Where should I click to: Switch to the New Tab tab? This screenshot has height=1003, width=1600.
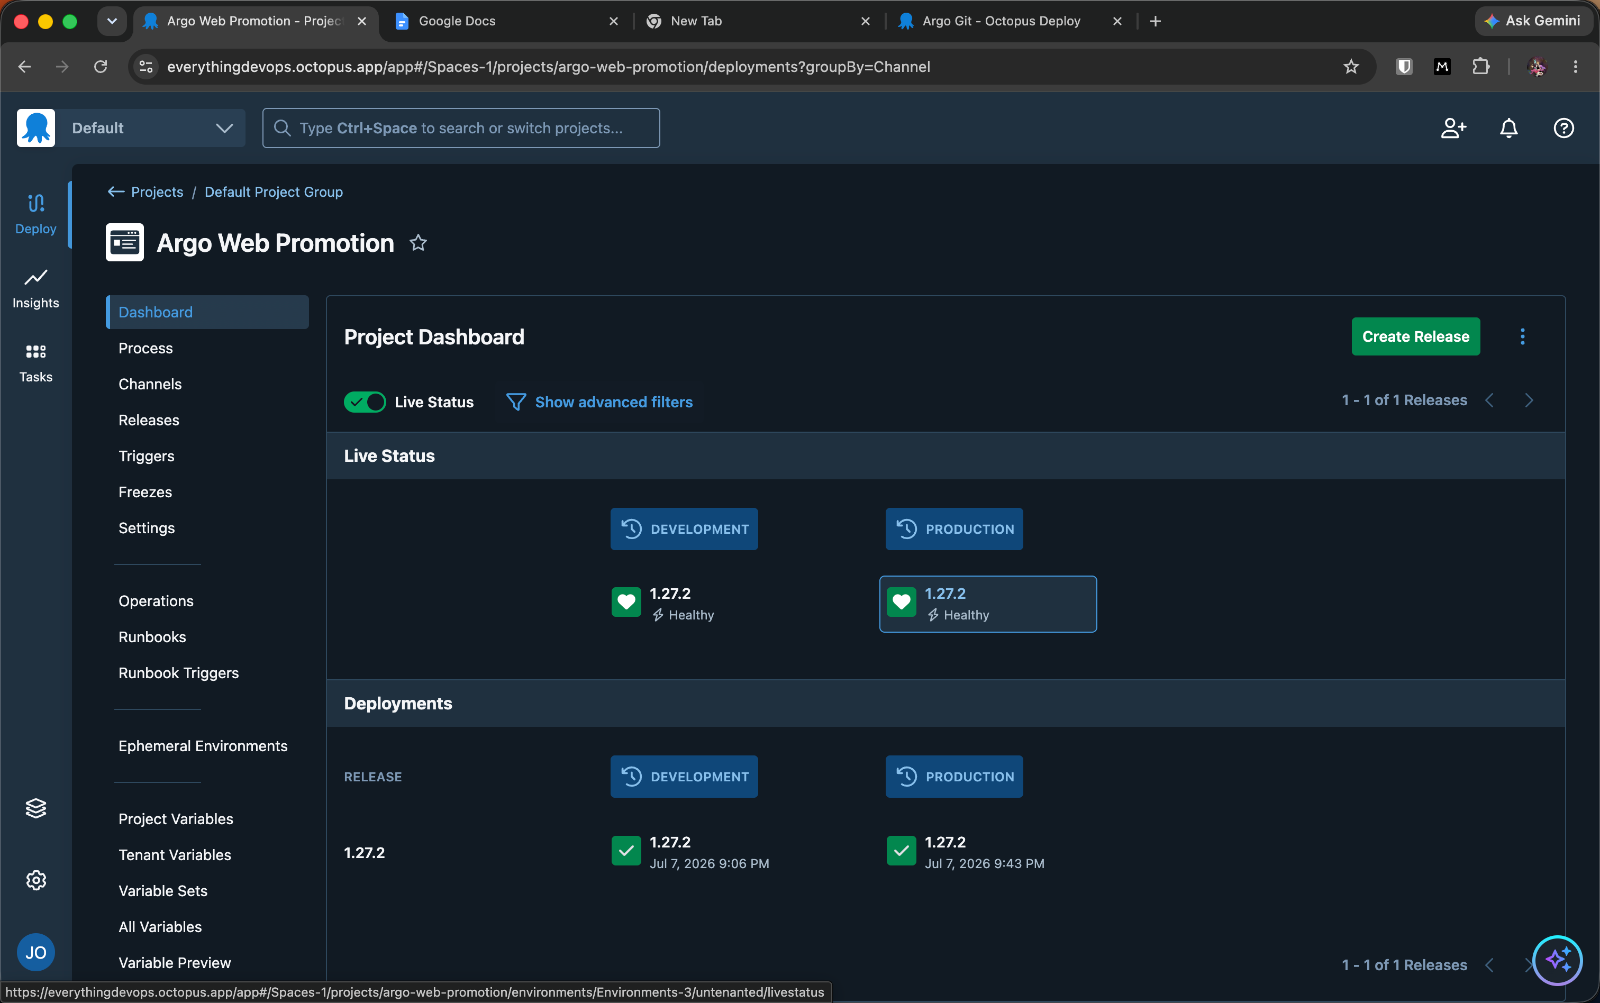click(x=758, y=21)
